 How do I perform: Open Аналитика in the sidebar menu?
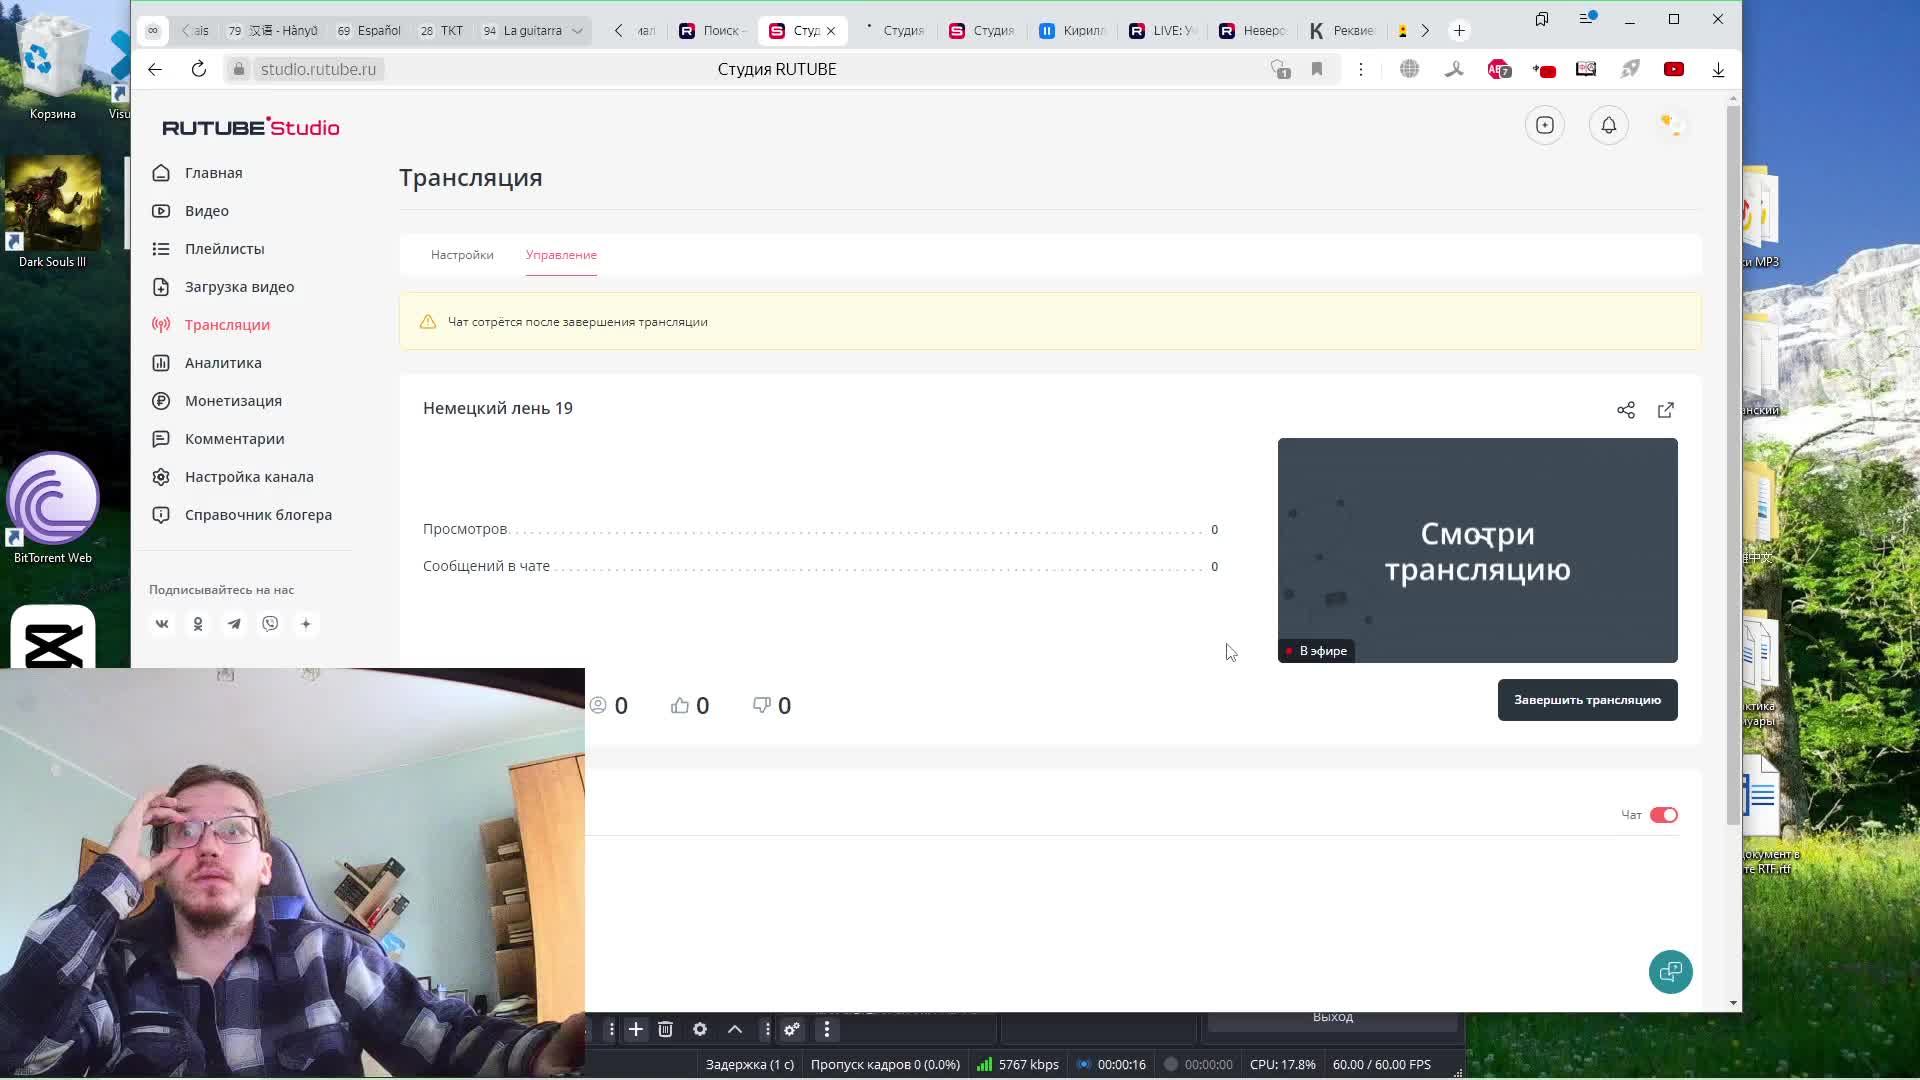(223, 363)
